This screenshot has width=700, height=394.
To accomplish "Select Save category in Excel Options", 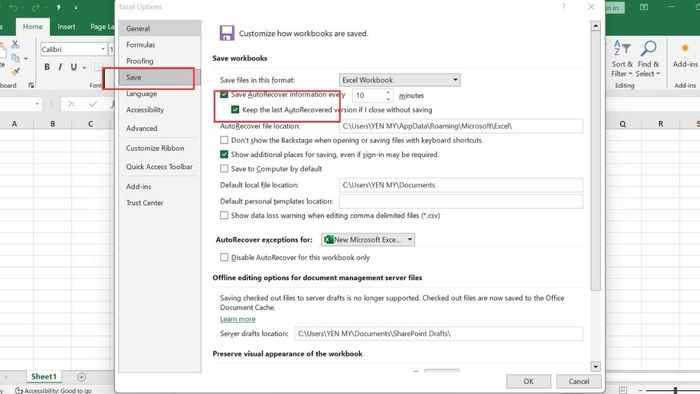I will point(159,77).
